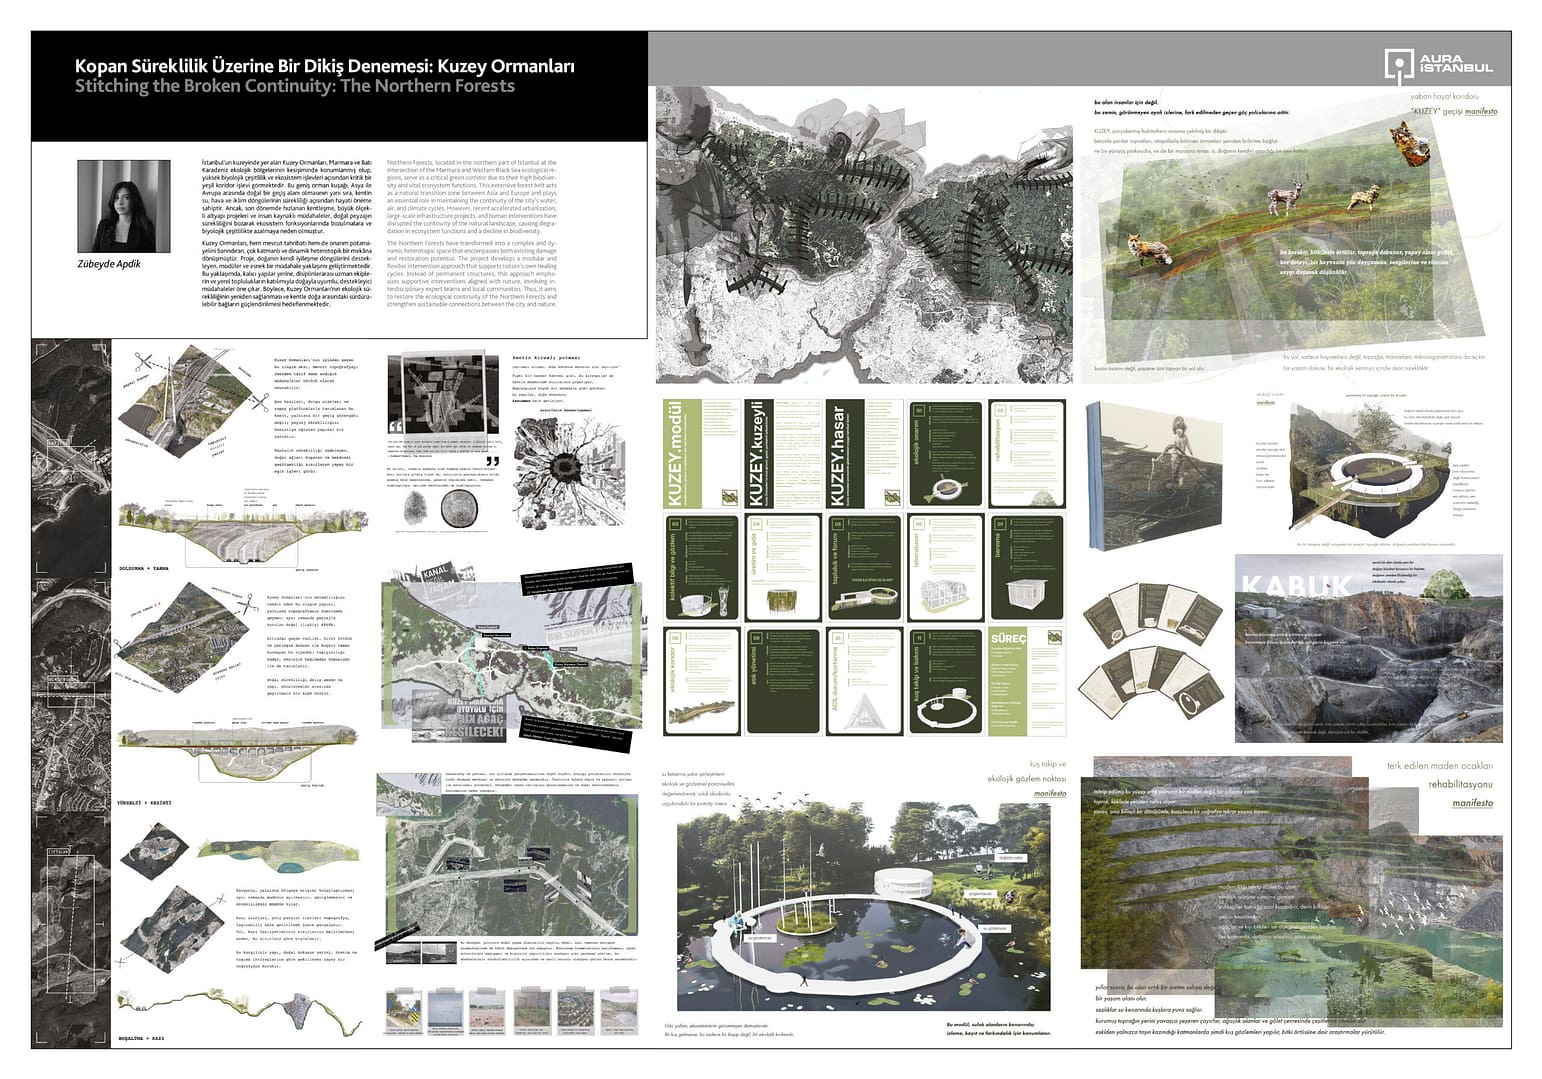Click the fingerprint image beside the tree ring

point(413,510)
